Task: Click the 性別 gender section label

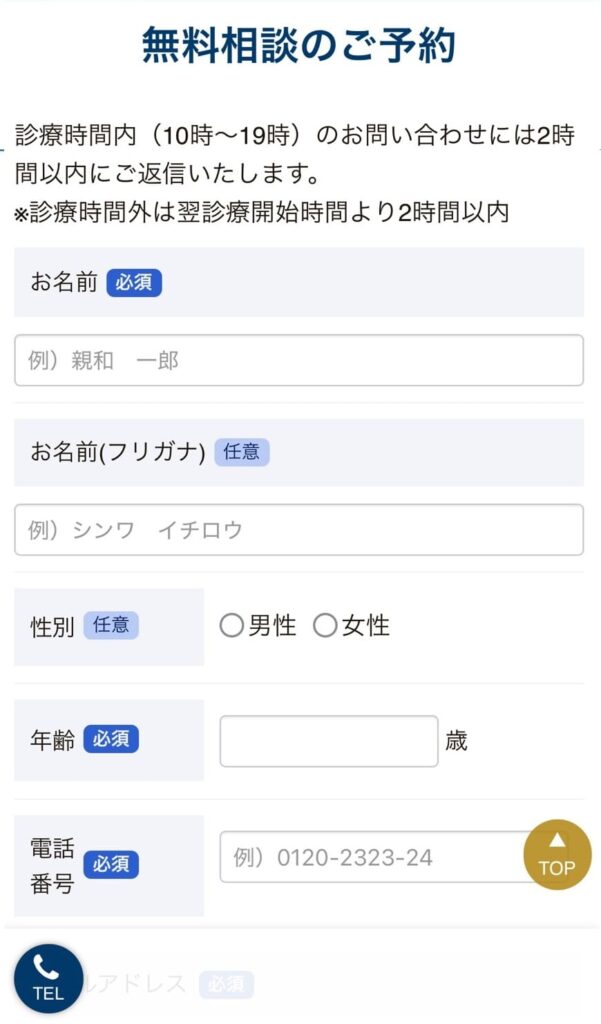Action: (47, 624)
